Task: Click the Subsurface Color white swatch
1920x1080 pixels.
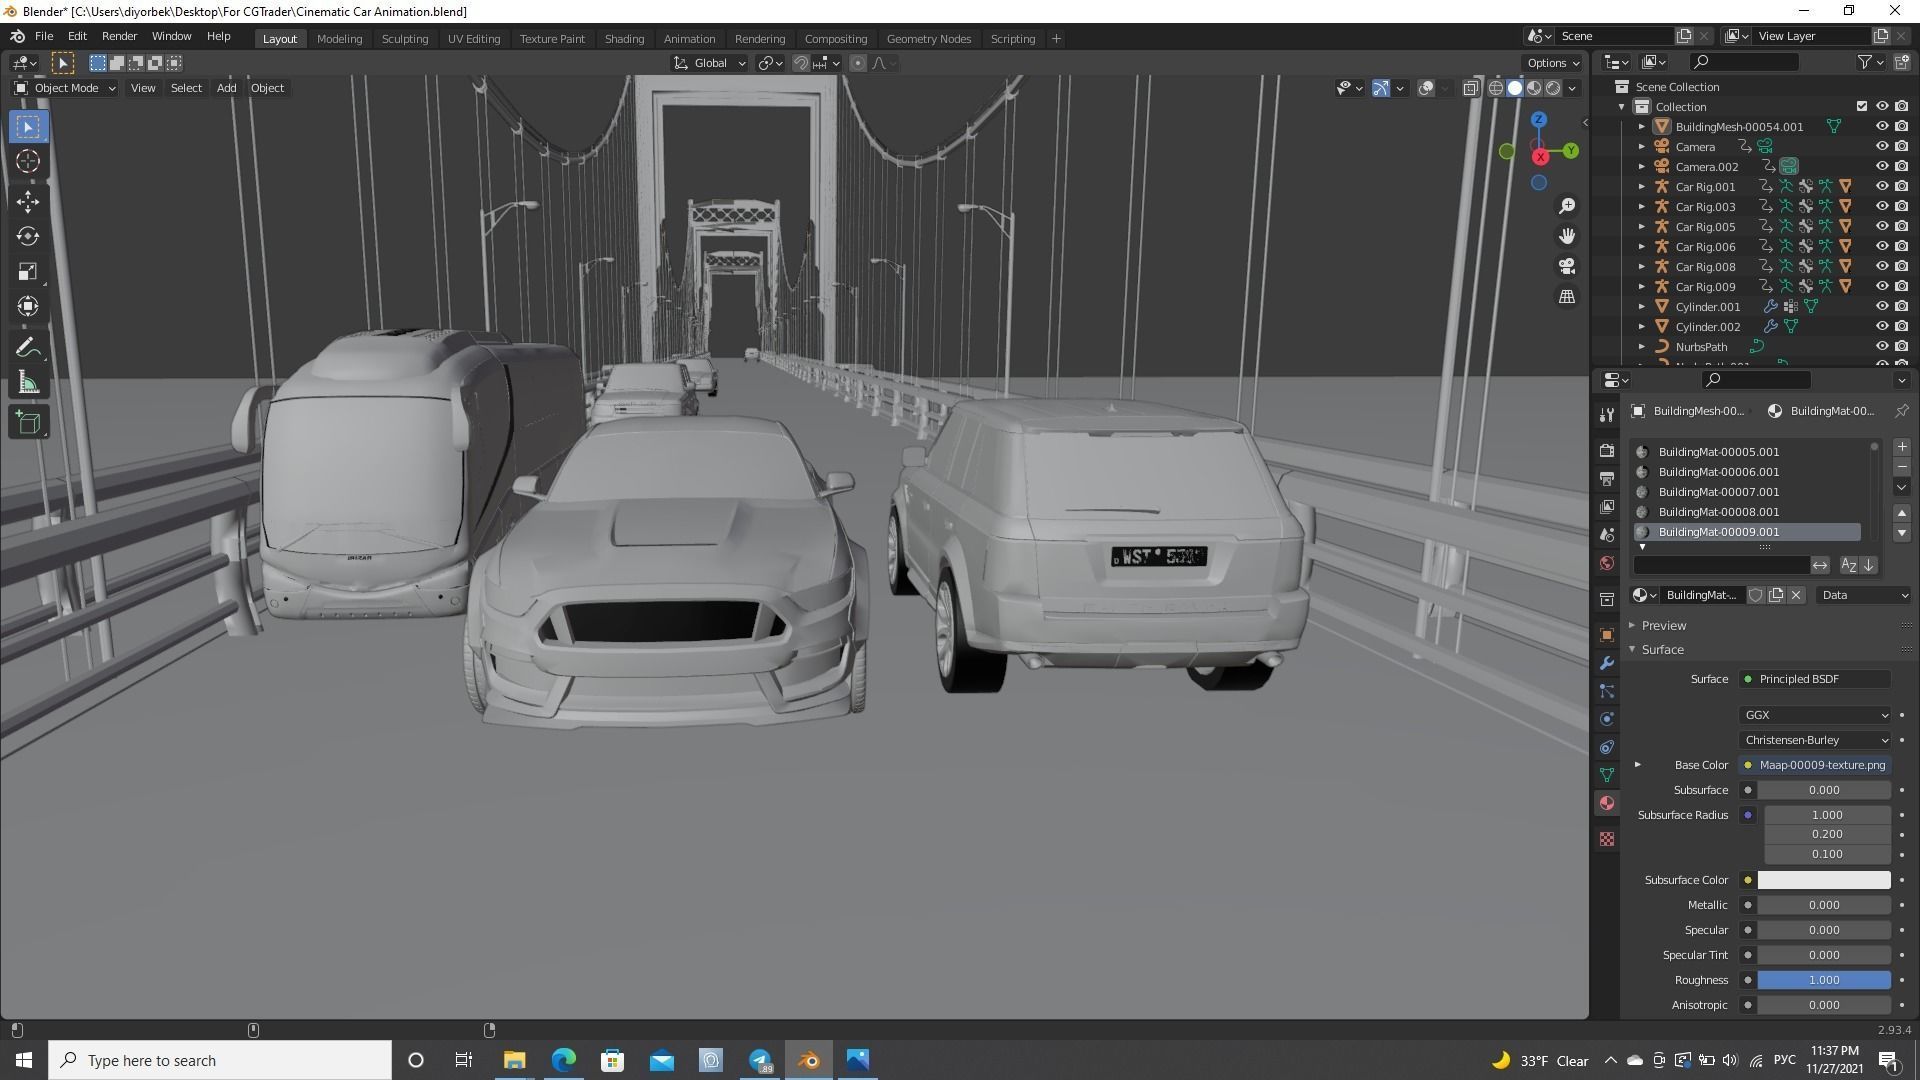Action: [1824, 880]
